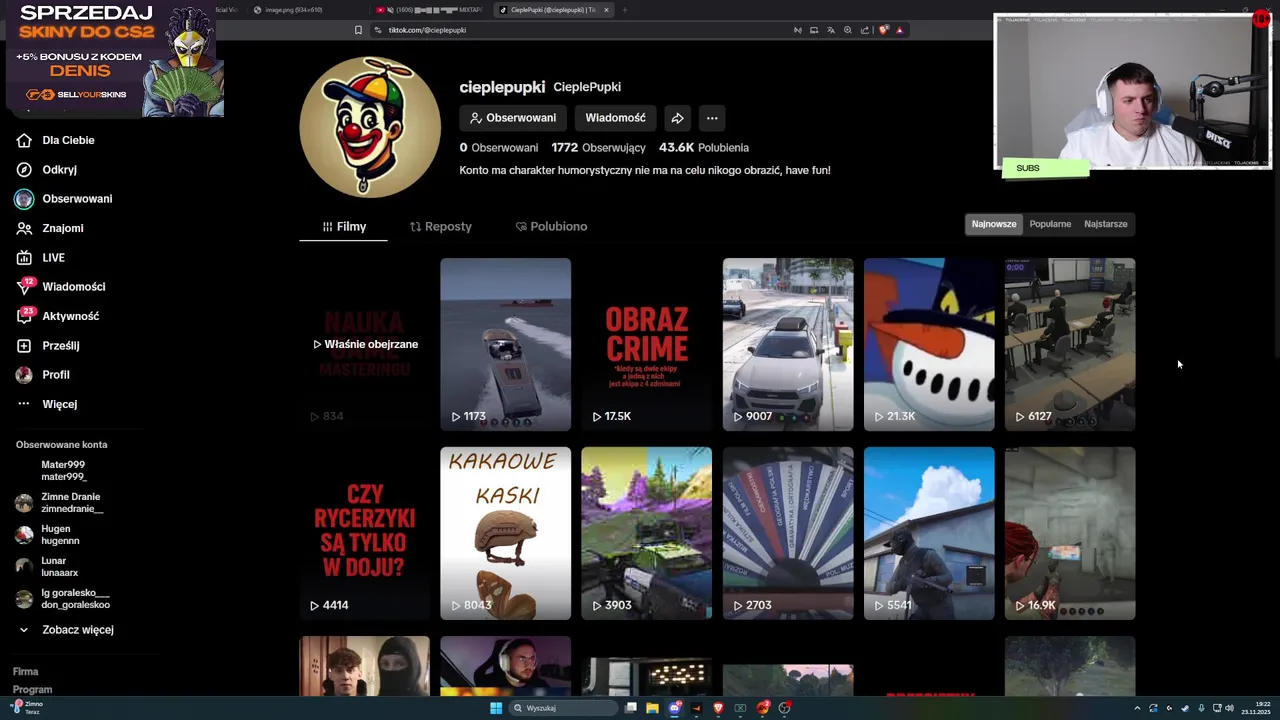Play the snowman video with 21.3K views
This screenshot has width=1280, height=720.
[x=929, y=345]
